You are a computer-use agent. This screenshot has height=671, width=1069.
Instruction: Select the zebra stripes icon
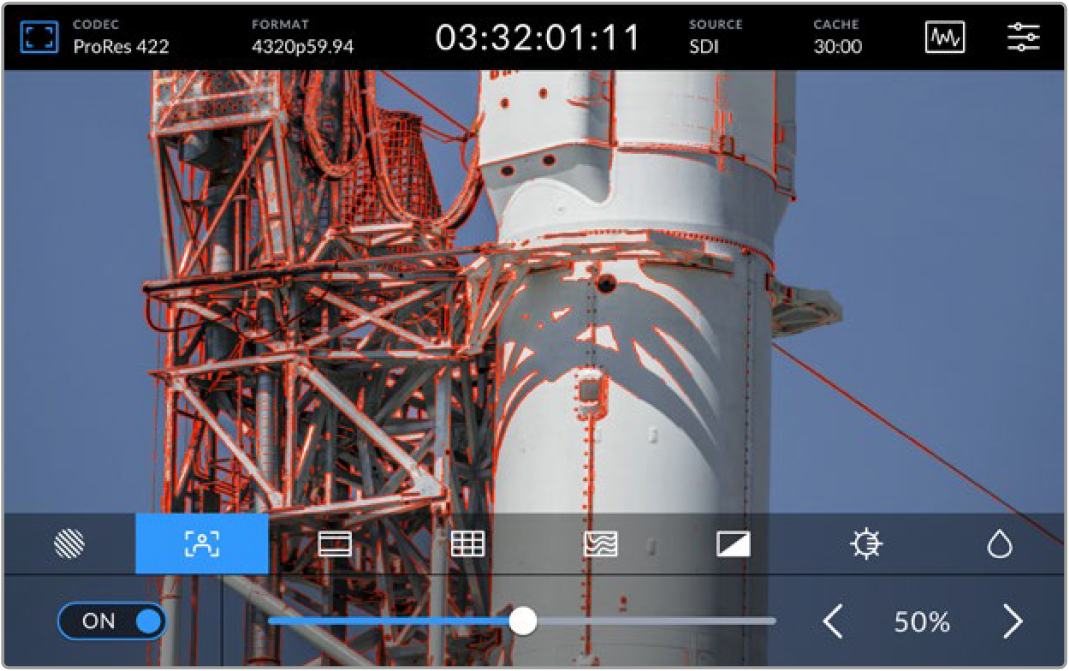pos(69,544)
